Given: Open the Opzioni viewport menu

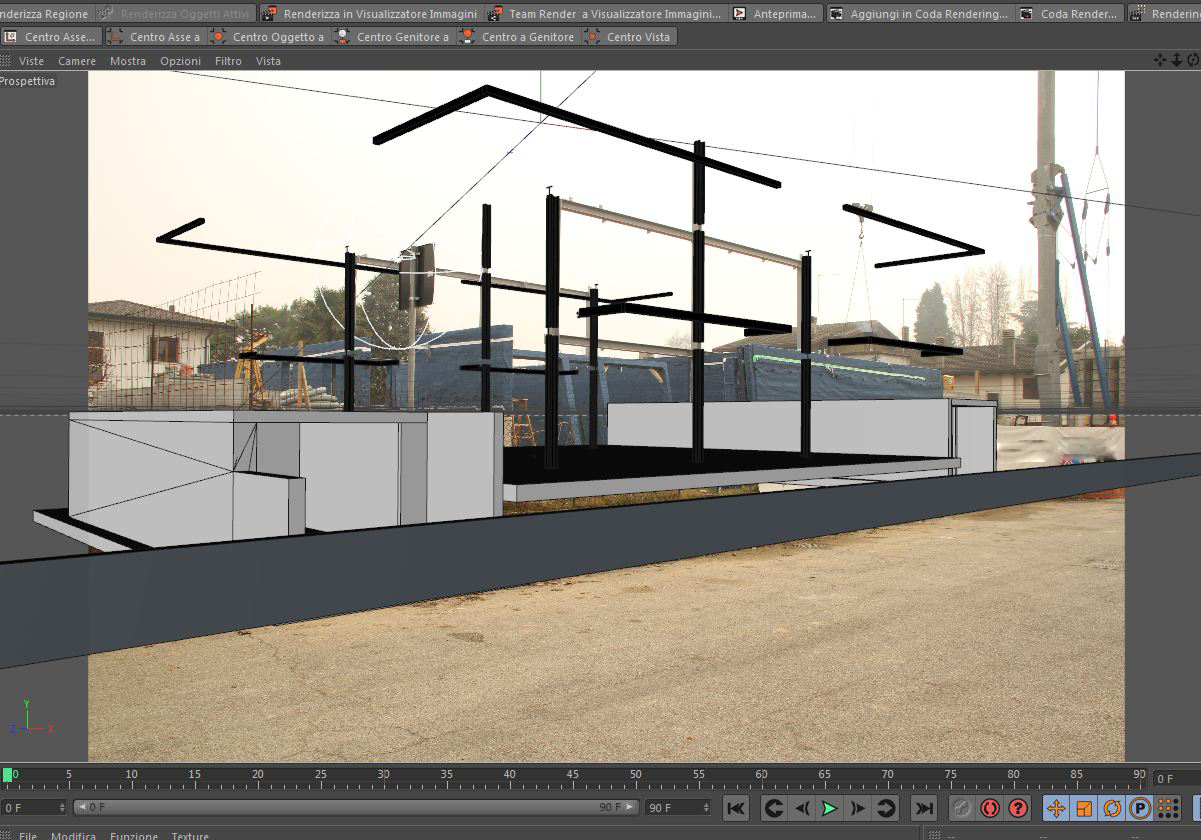Looking at the screenshot, I should click(x=181, y=61).
